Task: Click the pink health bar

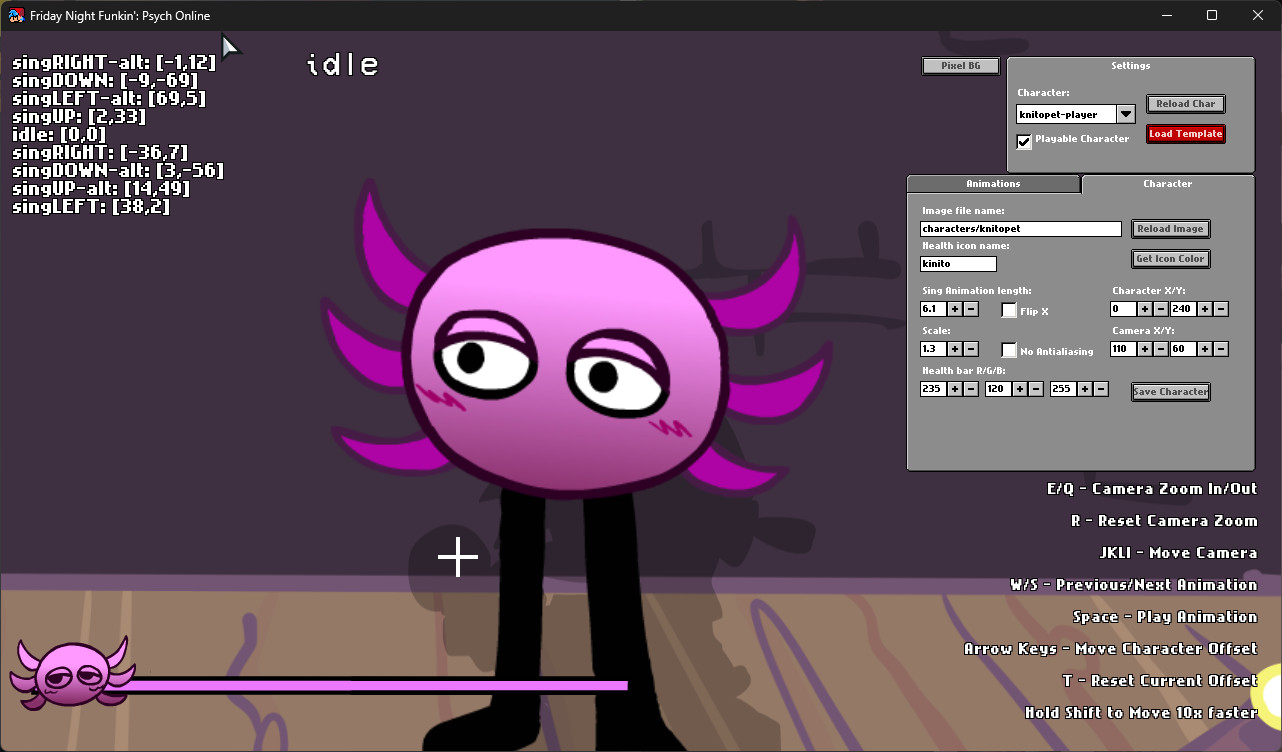Action: point(377,685)
